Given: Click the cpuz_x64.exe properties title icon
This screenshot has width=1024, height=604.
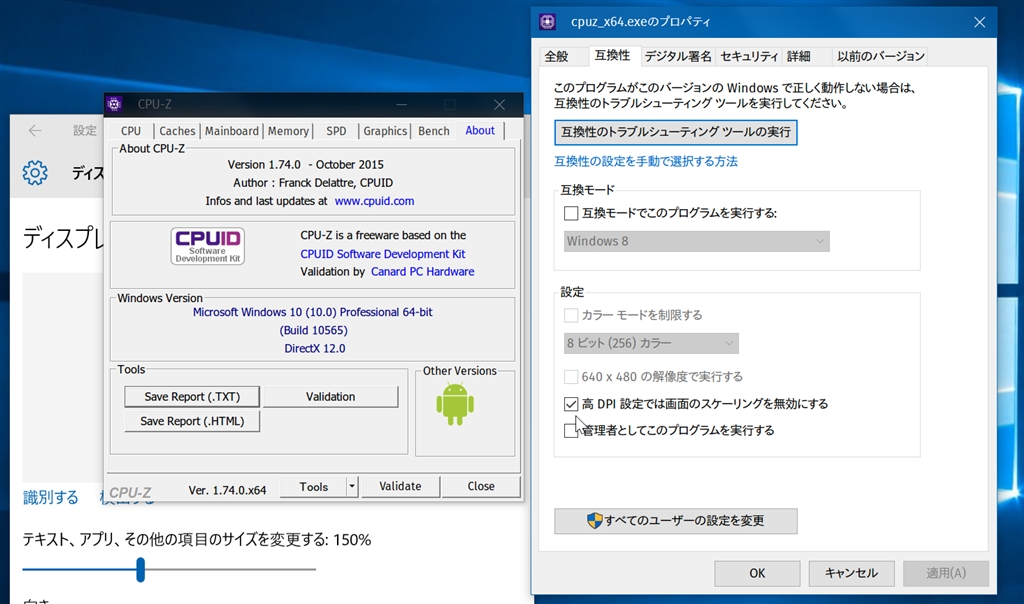Looking at the screenshot, I should click(x=547, y=22).
